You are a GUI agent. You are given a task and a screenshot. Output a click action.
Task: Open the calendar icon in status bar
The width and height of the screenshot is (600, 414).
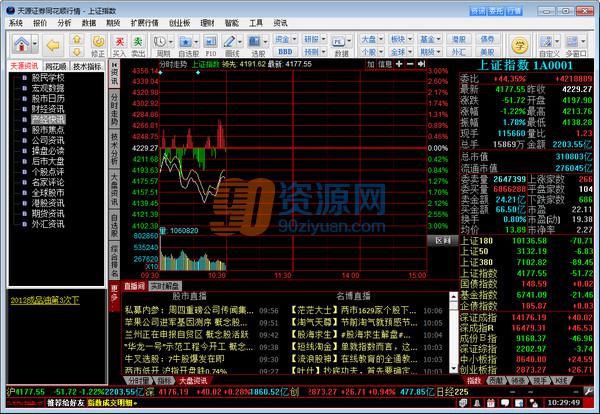[x=491, y=403]
